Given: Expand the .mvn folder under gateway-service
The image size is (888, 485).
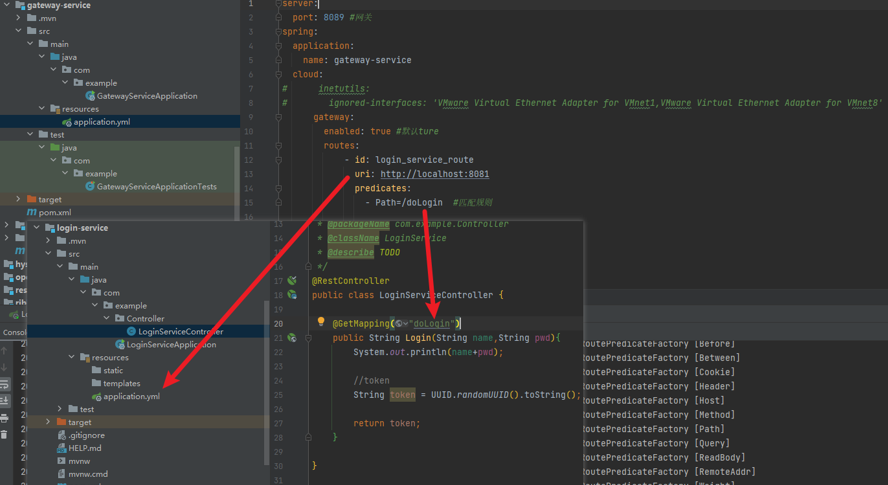Looking at the screenshot, I should (x=19, y=18).
